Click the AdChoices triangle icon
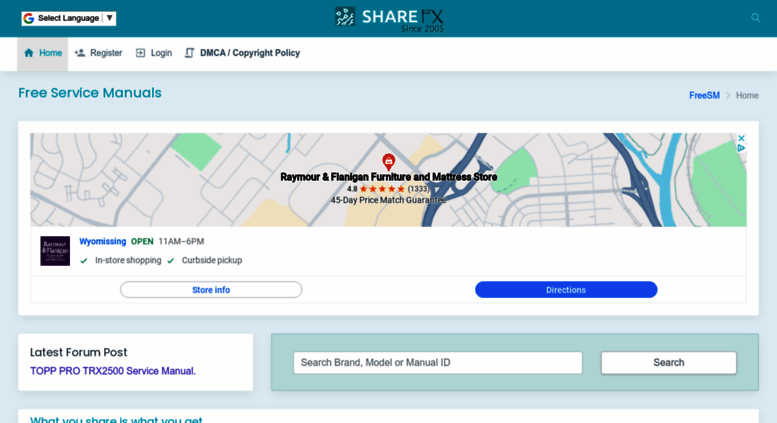 [x=741, y=148]
